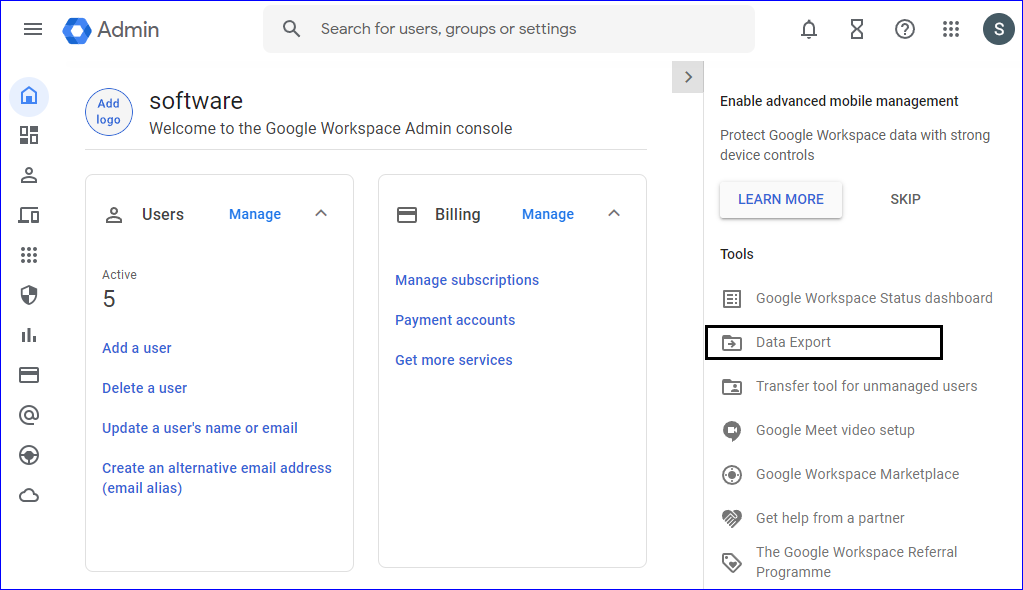1023x590 pixels.
Task: Click the Billing card title
Action: click(457, 214)
